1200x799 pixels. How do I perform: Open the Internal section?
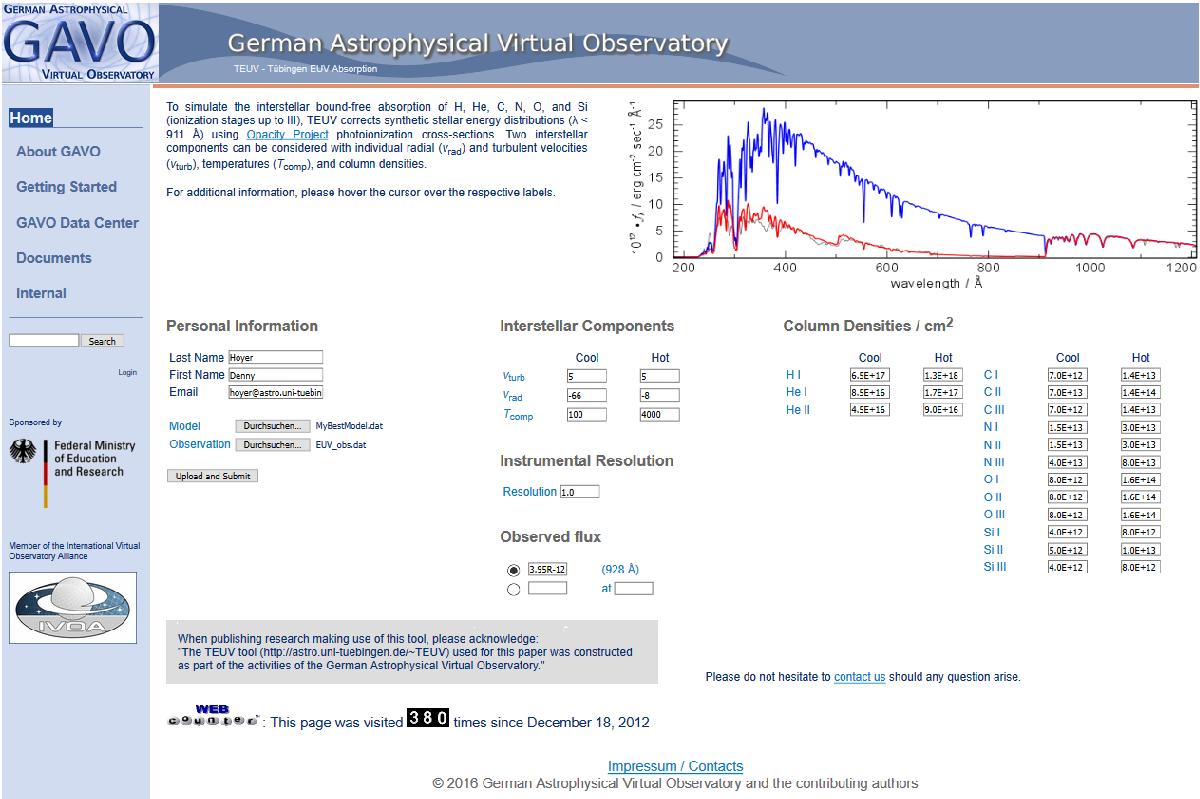tap(41, 293)
